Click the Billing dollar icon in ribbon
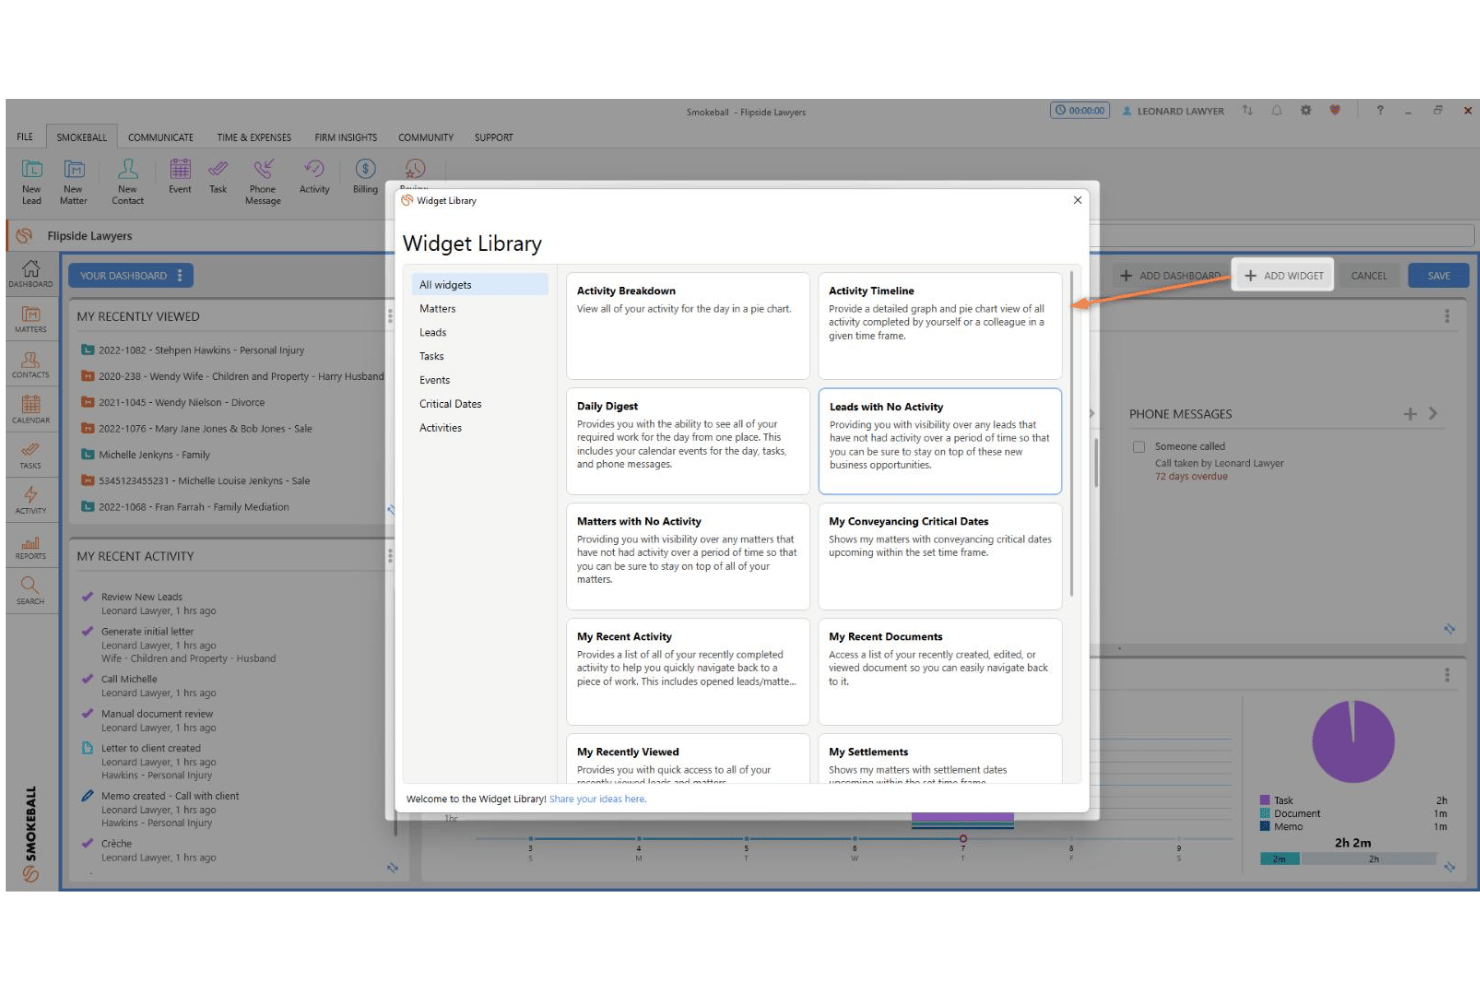 (366, 175)
